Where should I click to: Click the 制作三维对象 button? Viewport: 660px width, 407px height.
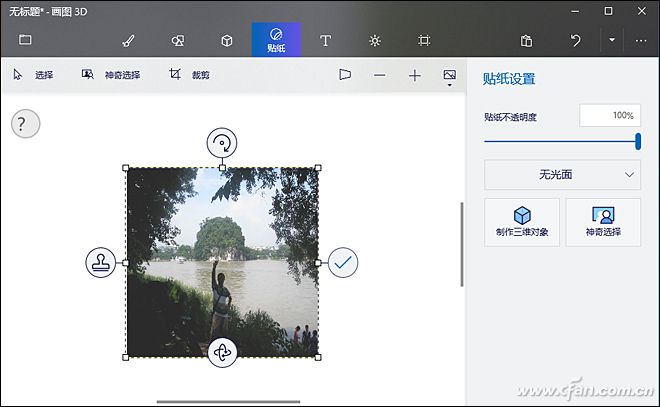tap(522, 222)
